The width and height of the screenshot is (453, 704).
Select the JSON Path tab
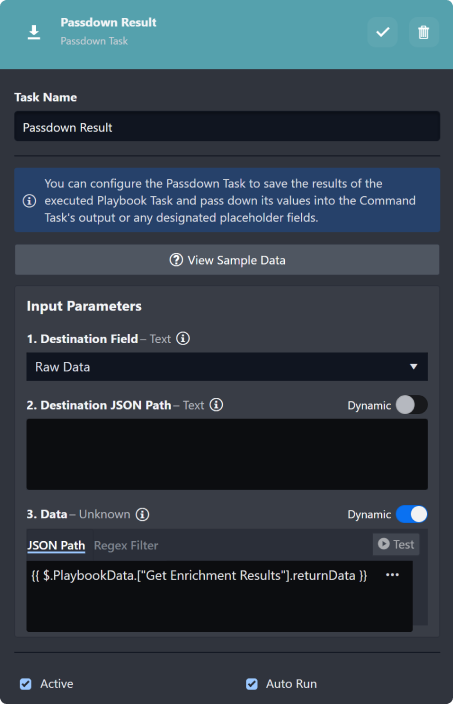pyautogui.click(x=56, y=546)
